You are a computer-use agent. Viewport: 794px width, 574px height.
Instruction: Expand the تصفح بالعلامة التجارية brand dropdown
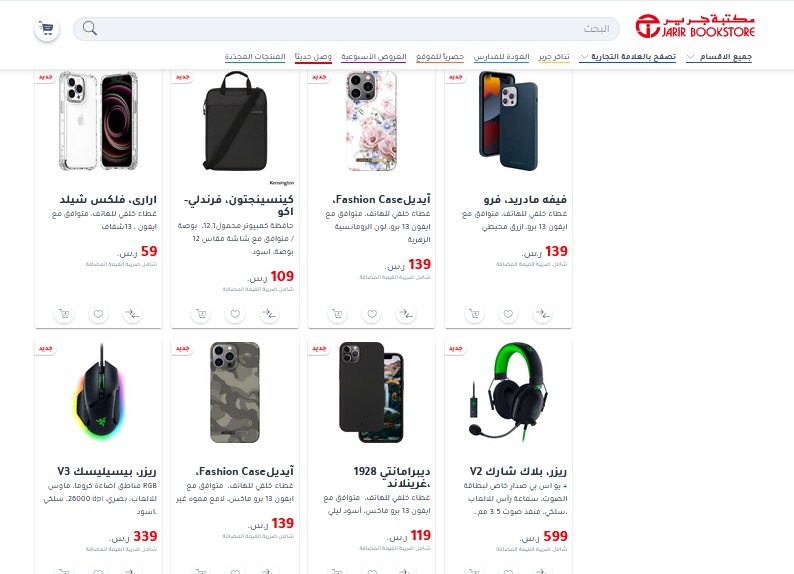(x=628, y=57)
